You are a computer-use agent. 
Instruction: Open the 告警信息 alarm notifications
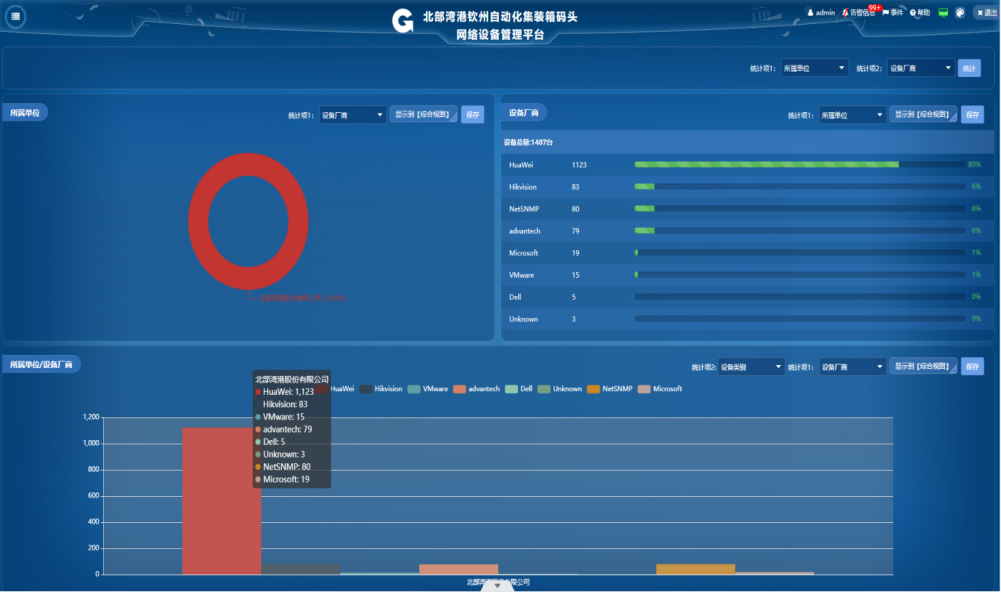pos(846,13)
